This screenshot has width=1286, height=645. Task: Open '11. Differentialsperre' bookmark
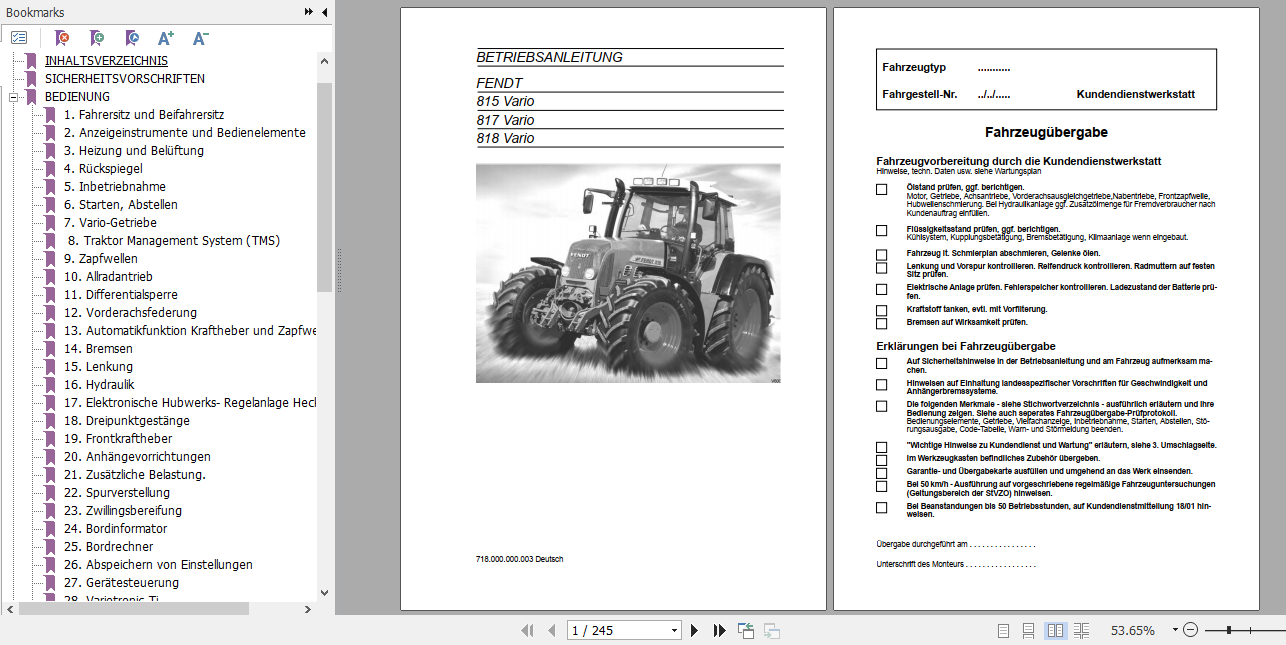coord(121,295)
